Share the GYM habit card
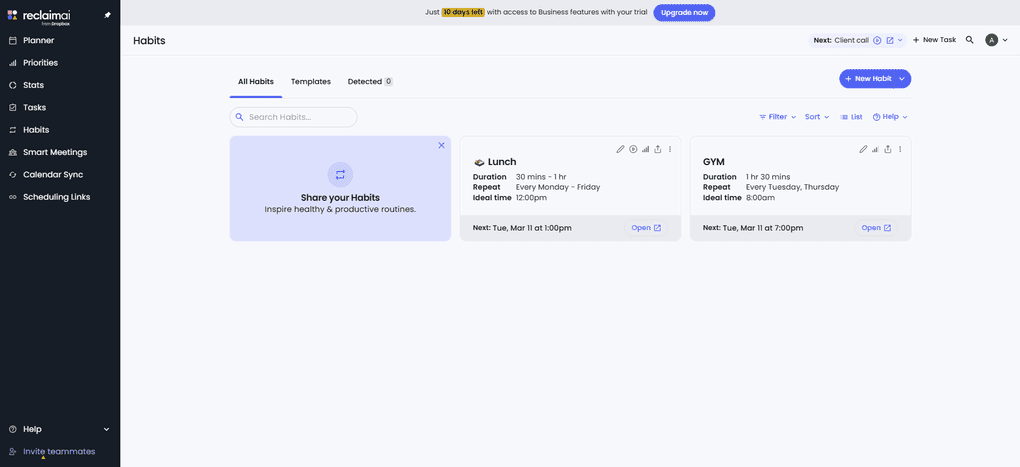Image resolution: width=1020 pixels, height=467 pixels. coord(888,149)
